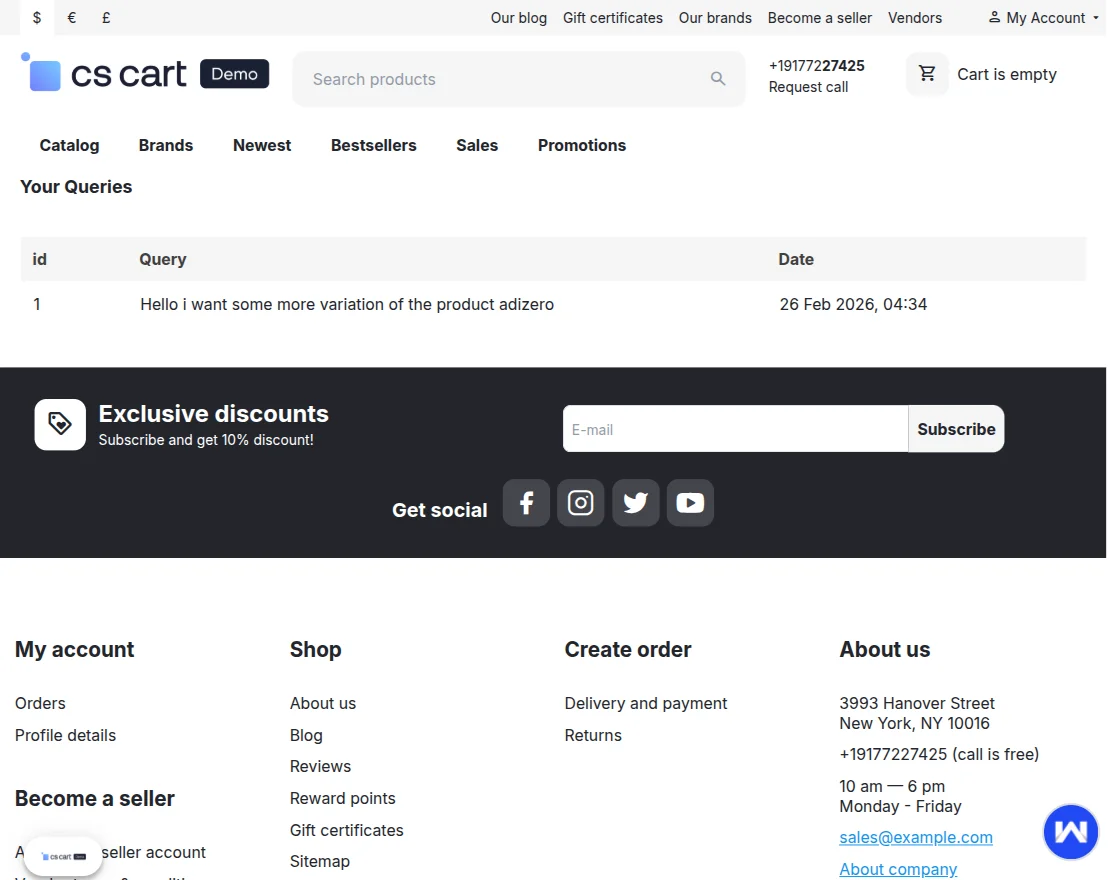Open the Twitter social icon
Screen dimensions: 1120x880
click(635, 502)
